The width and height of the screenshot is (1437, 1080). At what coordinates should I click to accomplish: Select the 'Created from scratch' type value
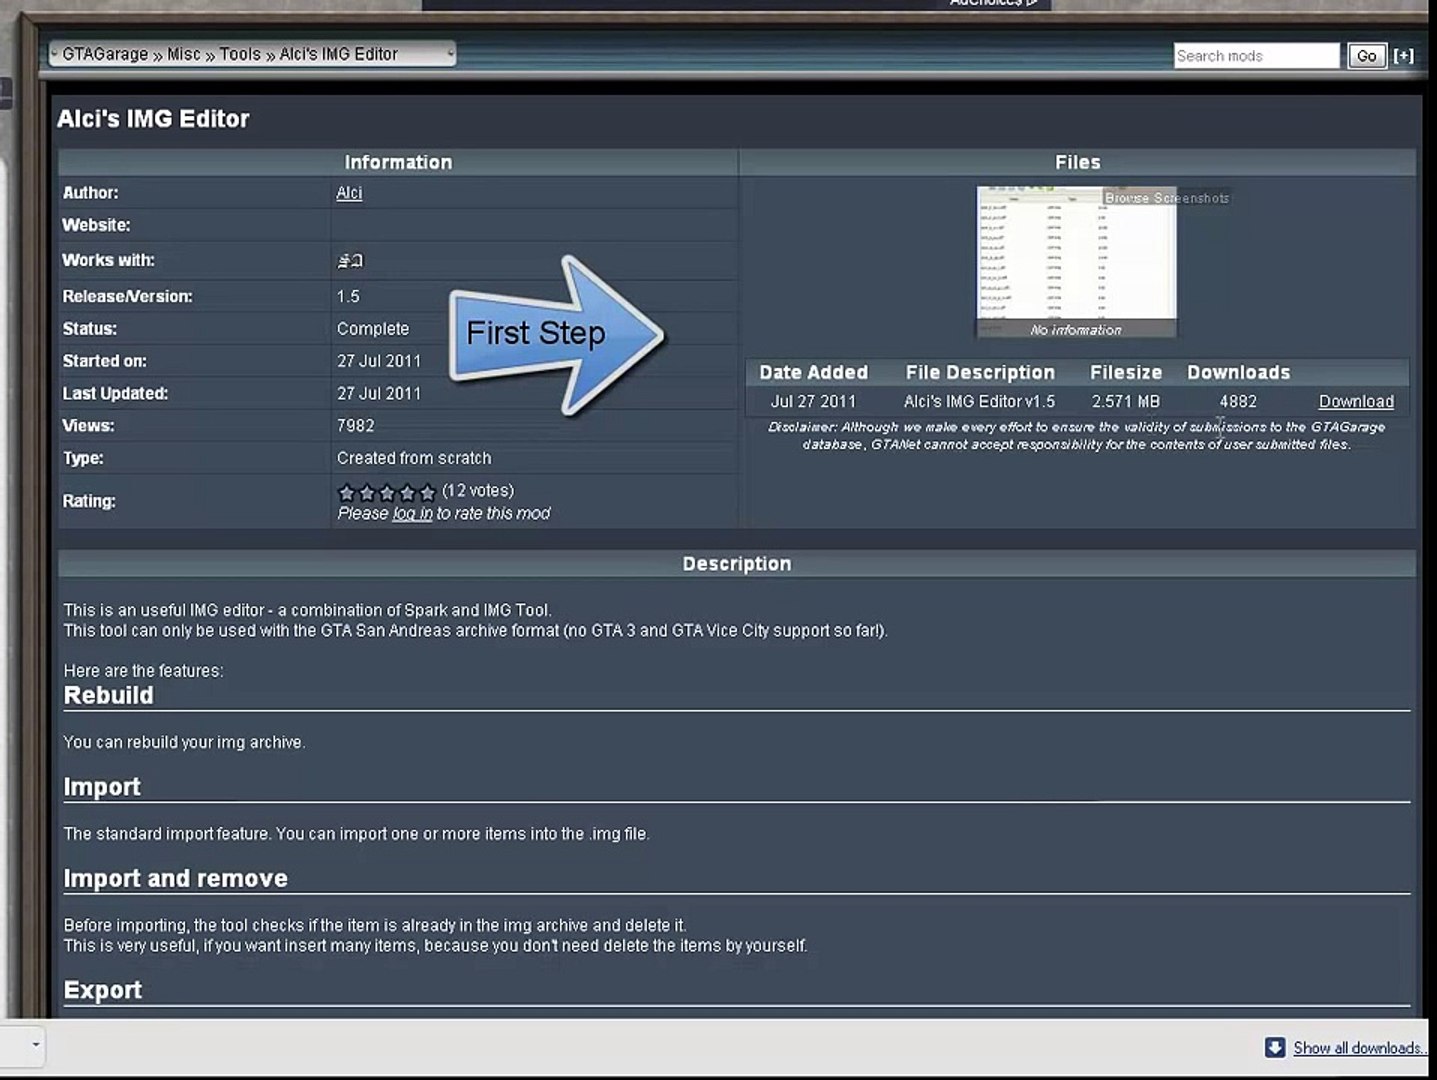tap(414, 458)
